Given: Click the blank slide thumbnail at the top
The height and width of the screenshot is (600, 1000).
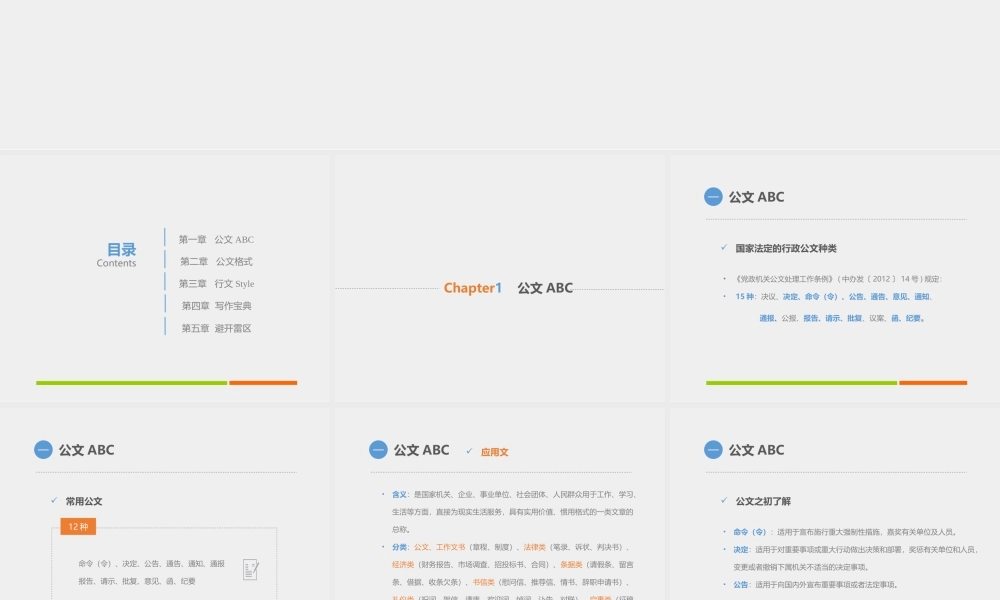Looking at the screenshot, I should coord(500,75).
